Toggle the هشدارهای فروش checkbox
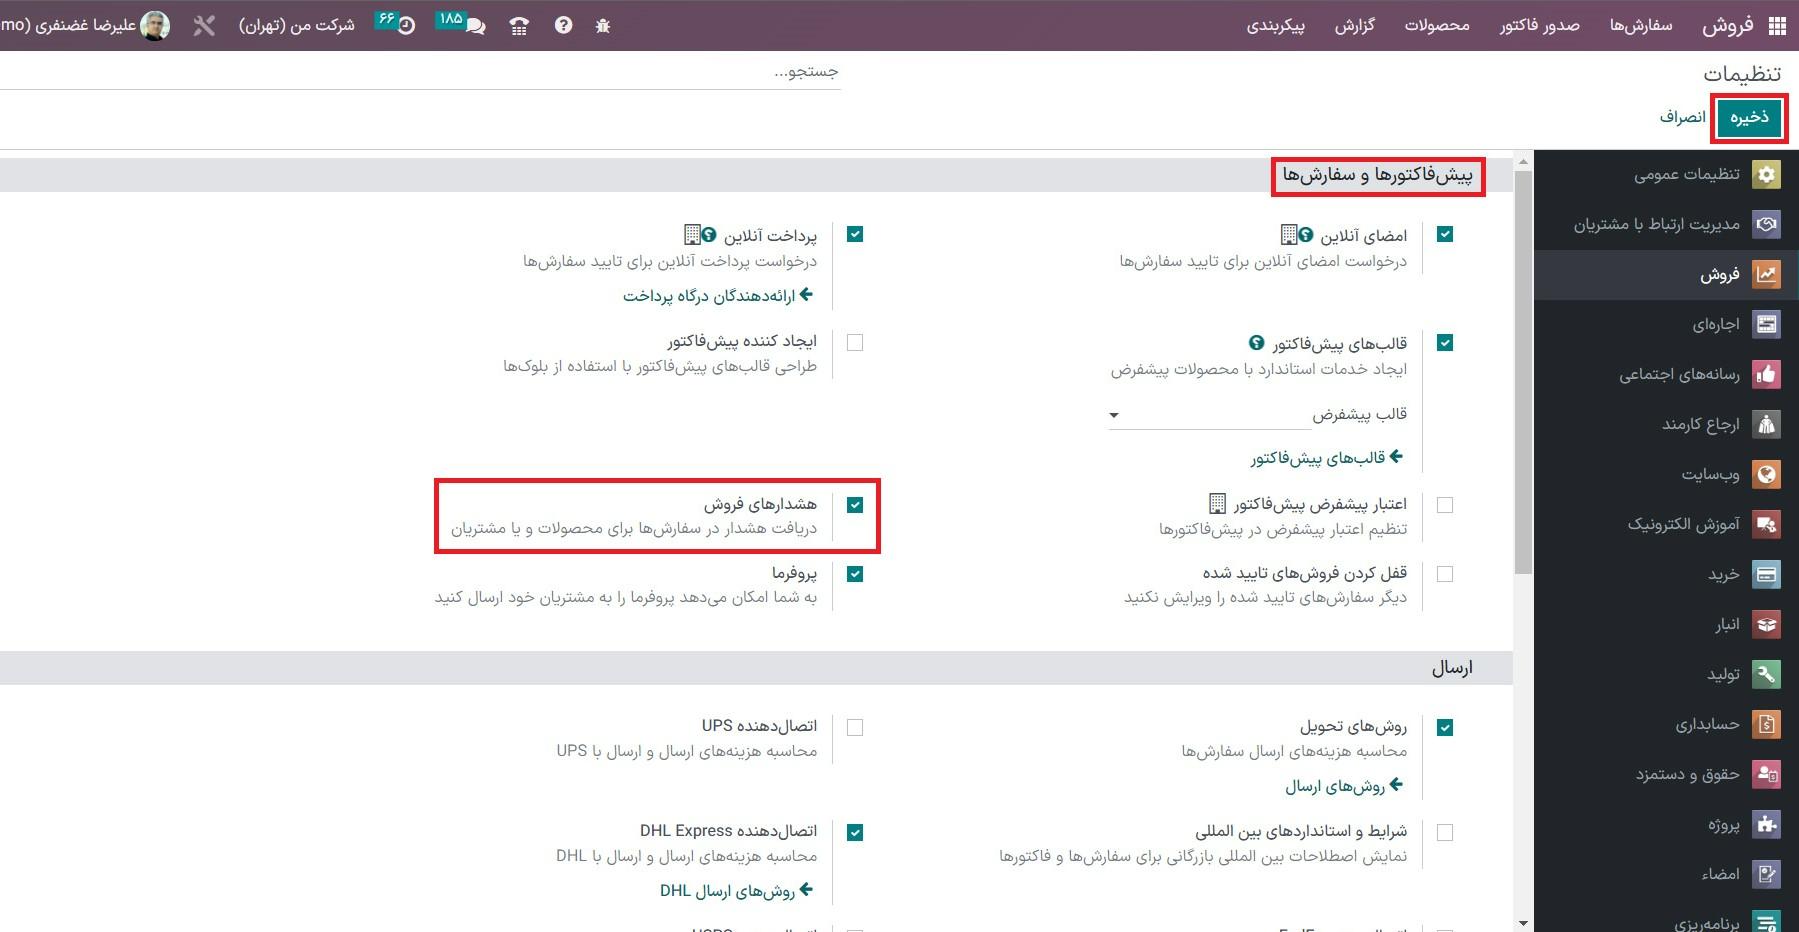 855,505
